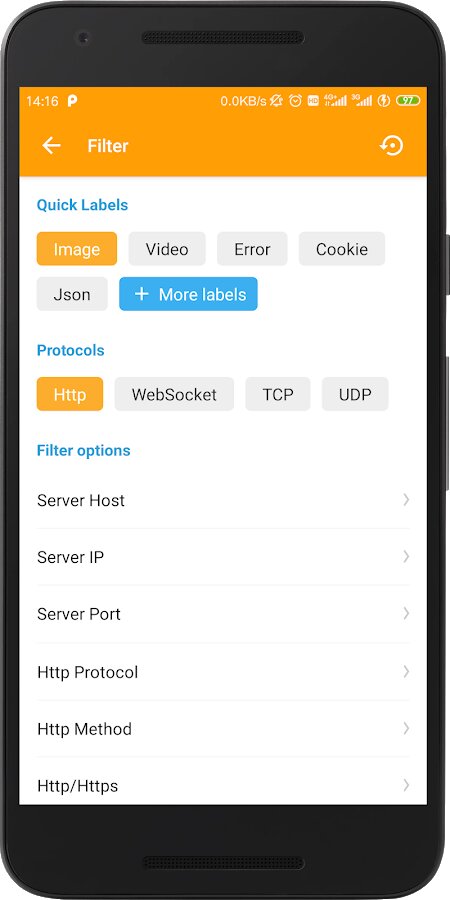Toggle the Image quick label
Image resolution: width=450 pixels, height=900 pixels.
(77, 249)
